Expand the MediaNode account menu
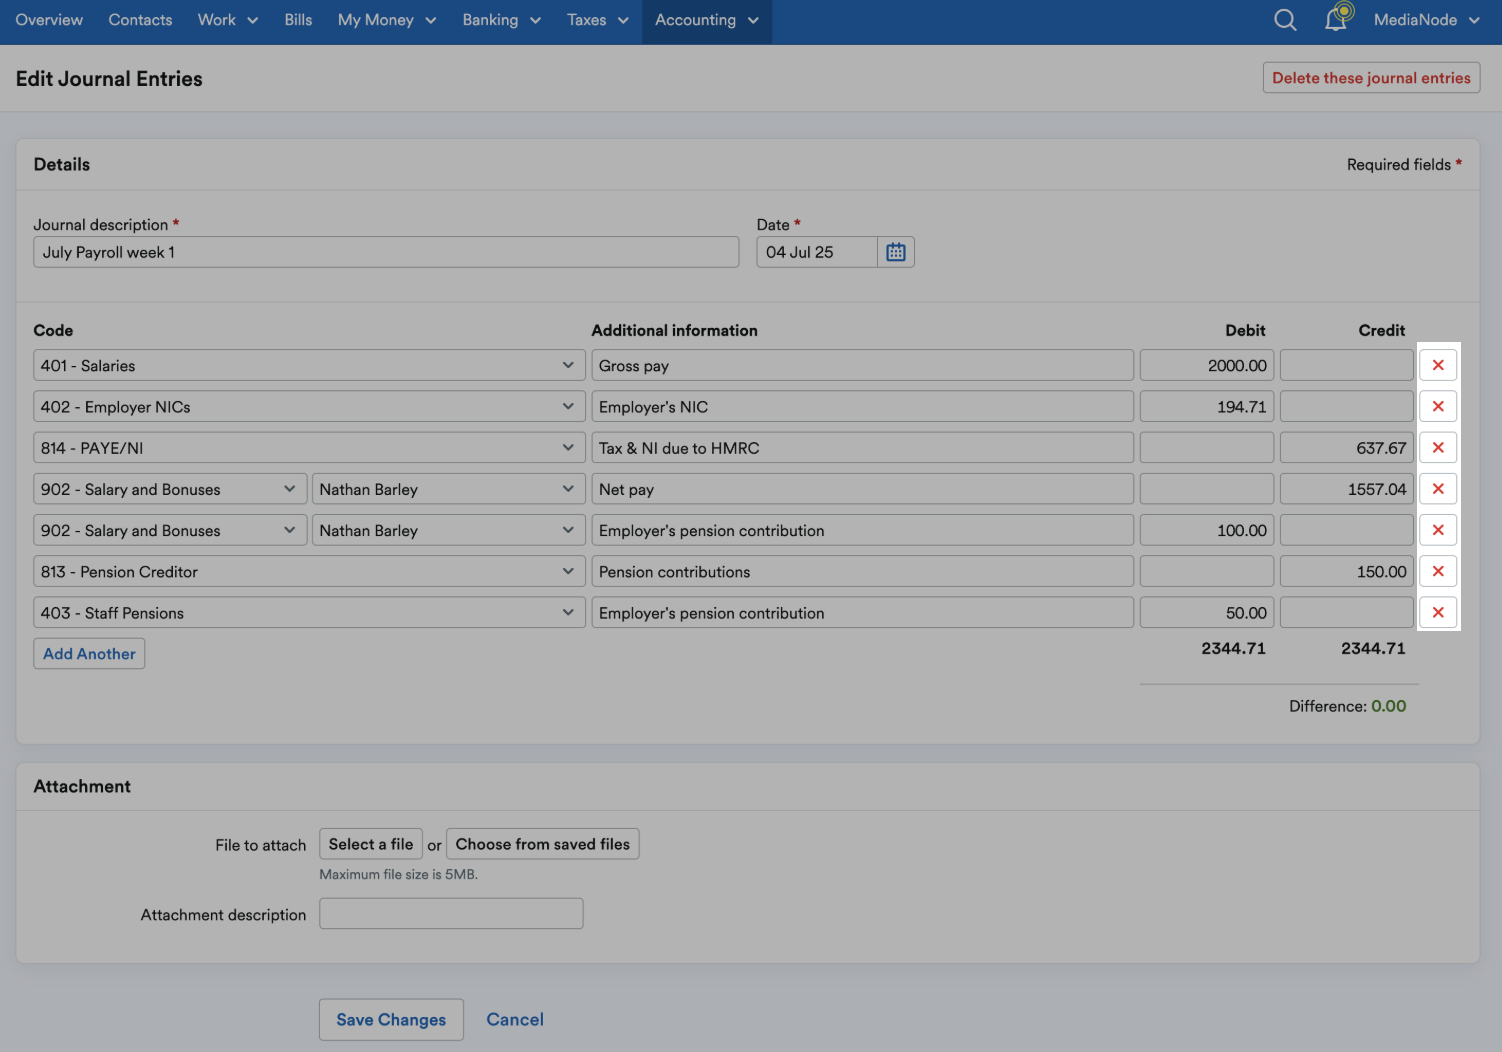 pyautogui.click(x=1427, y=20)
